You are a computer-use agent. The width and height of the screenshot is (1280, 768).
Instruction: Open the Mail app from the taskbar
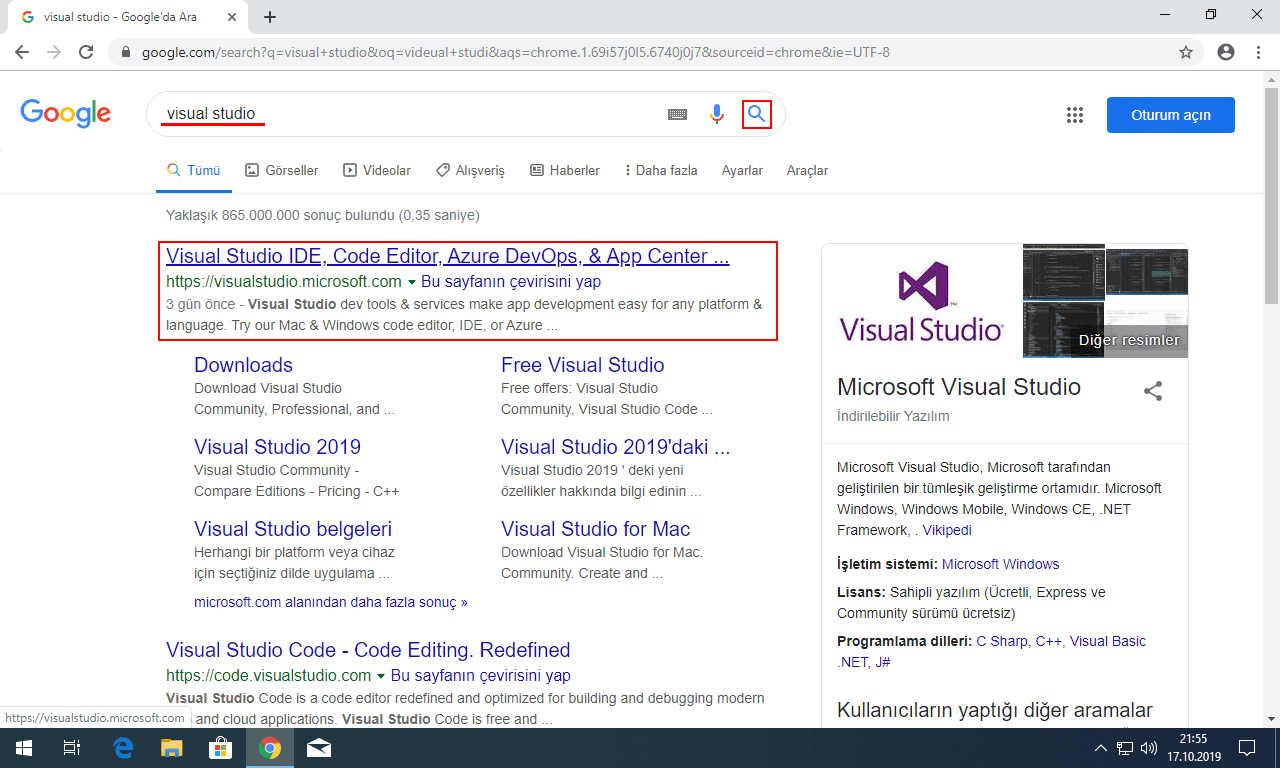(x=319, y=748)
